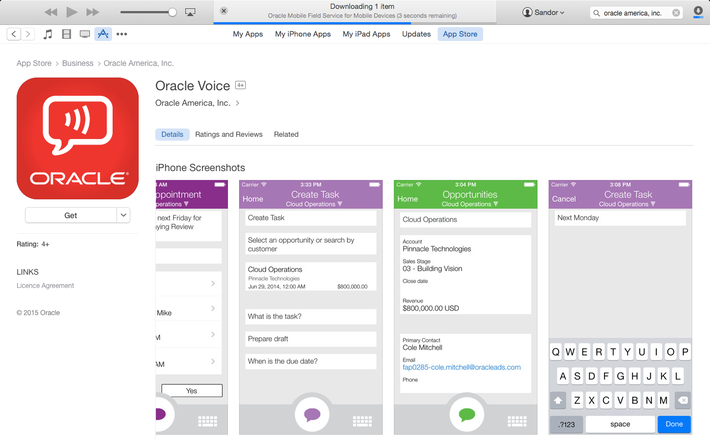Click the play button
Image resolution: width=710 pixels, height=443 pixels.
click(x=72, y=12)
